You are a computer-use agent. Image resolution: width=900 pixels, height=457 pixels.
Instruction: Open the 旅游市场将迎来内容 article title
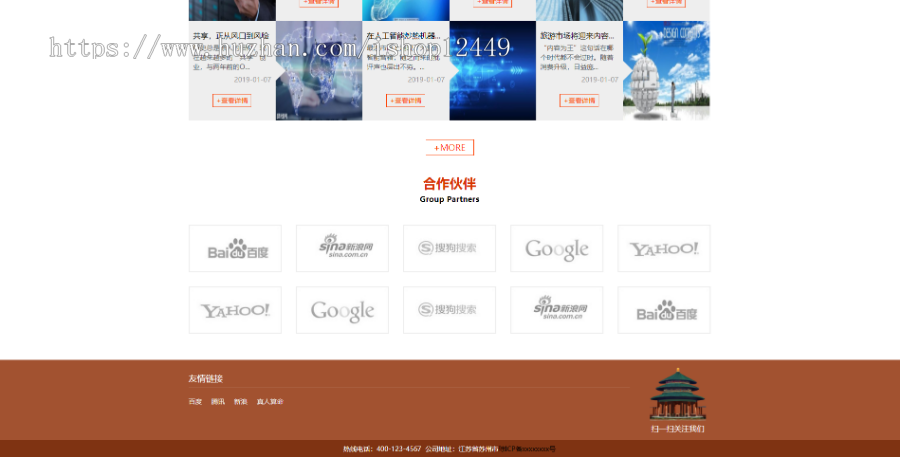point(577,36)
